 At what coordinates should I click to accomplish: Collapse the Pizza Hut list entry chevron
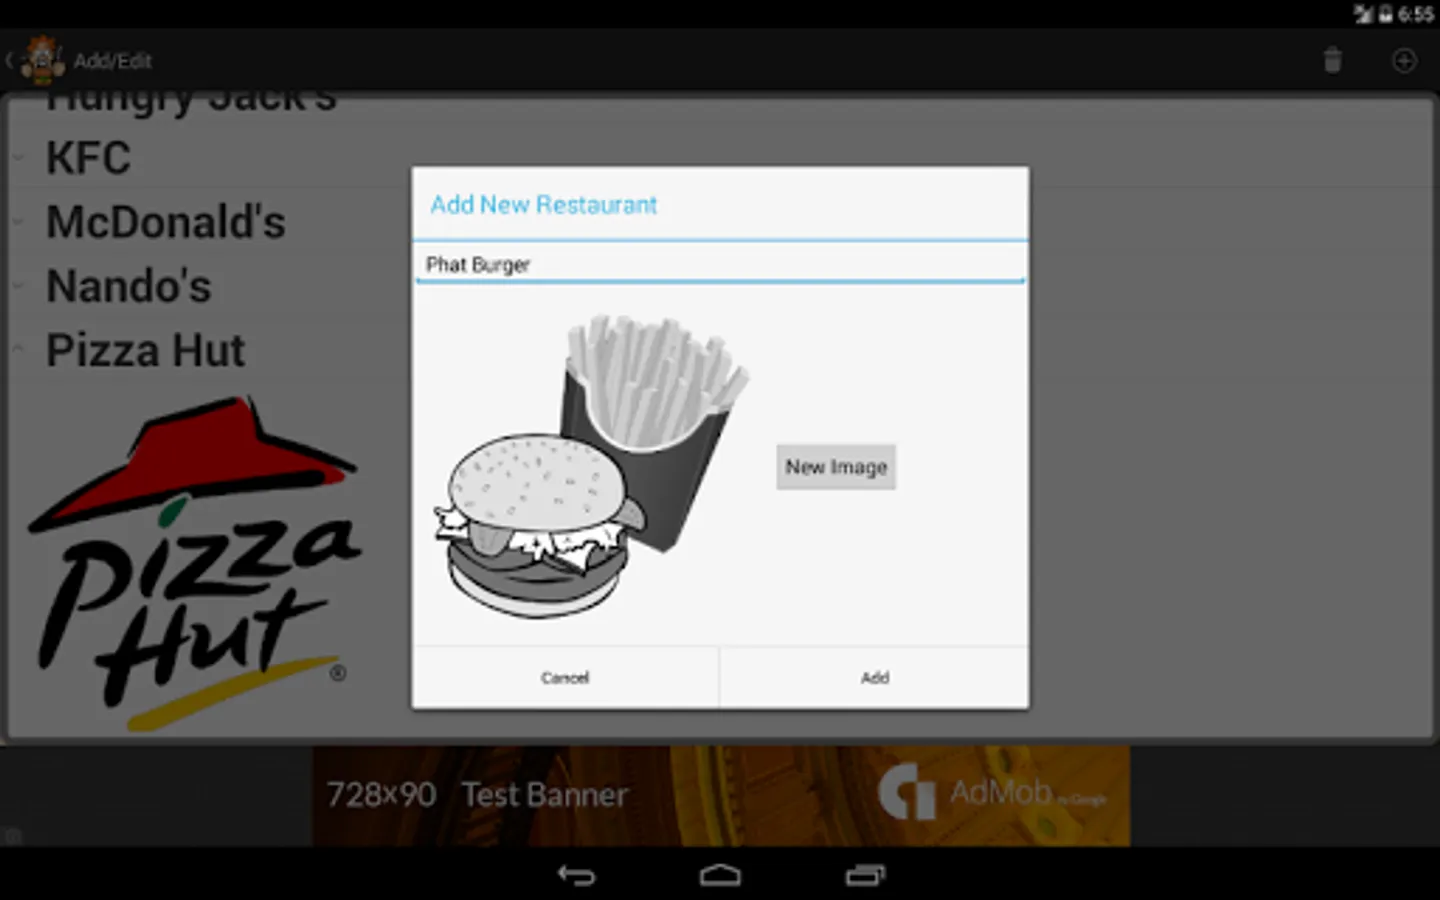point(18,350)
